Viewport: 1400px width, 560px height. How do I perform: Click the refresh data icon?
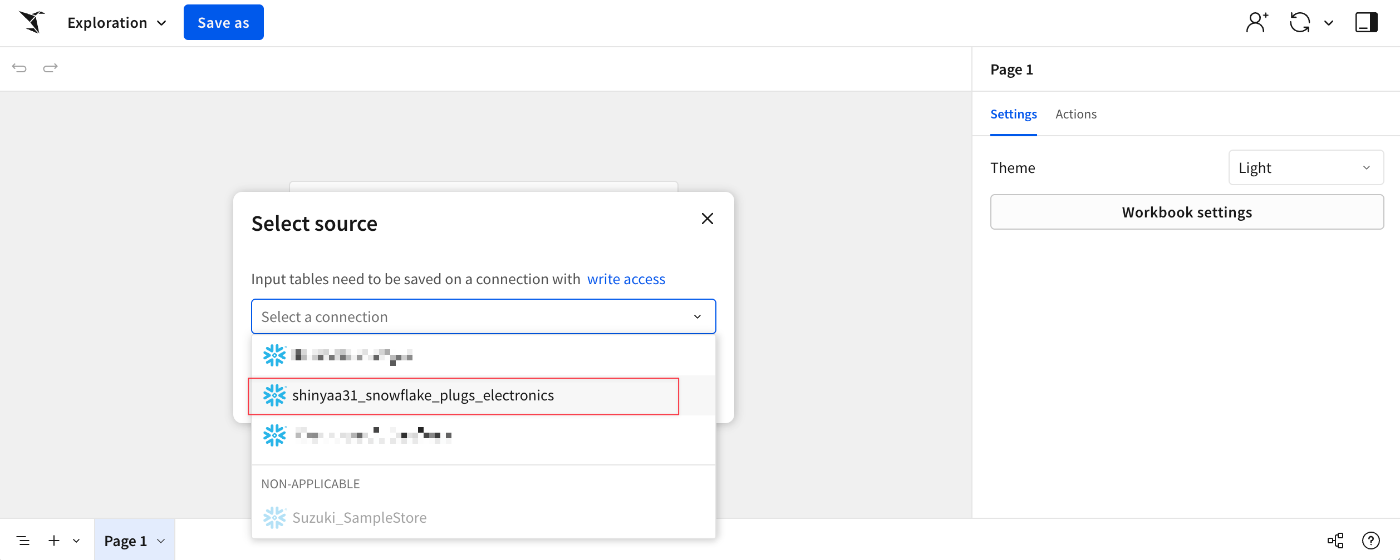[x=1300, y=22]
